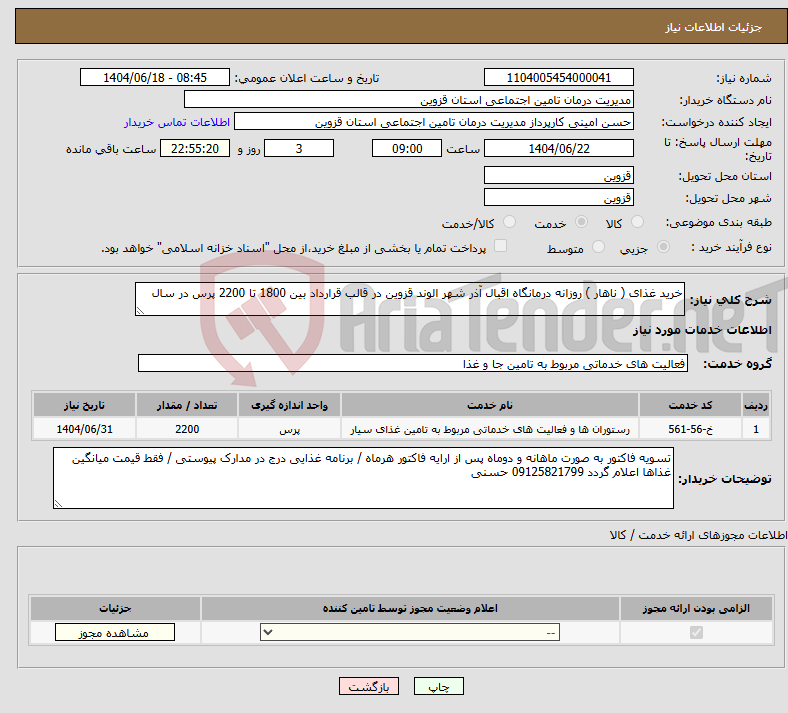Click the quantity cell 2200
788x713 pixels.
(187, 429)
